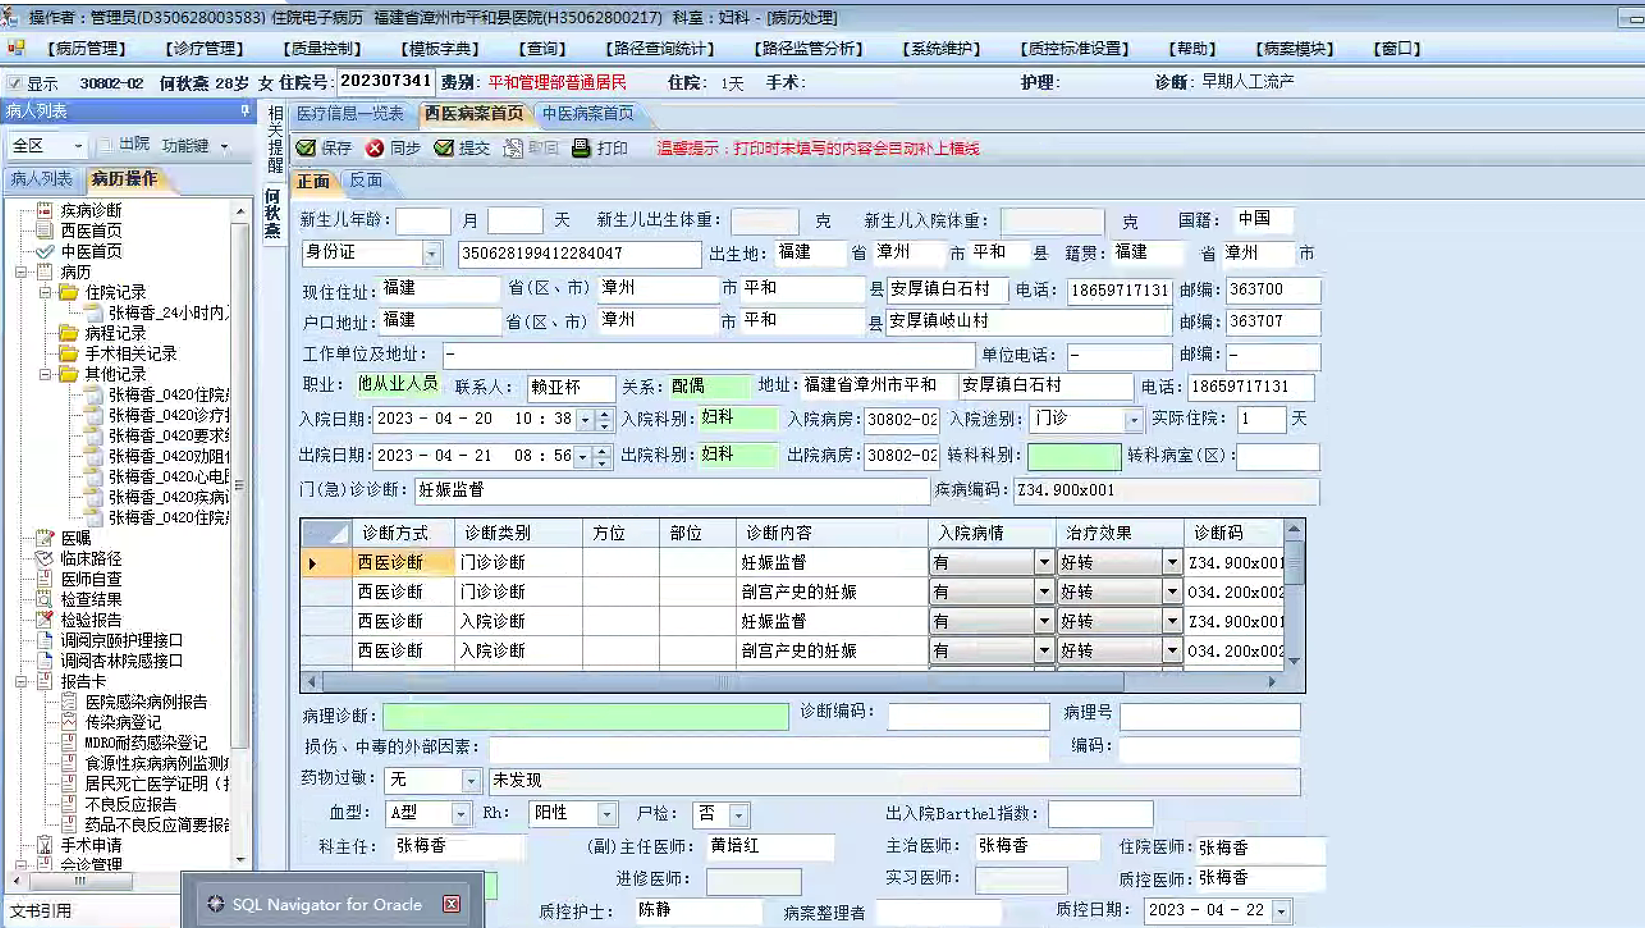Click the 住院记录 folder icon

[x=69, y=292]
